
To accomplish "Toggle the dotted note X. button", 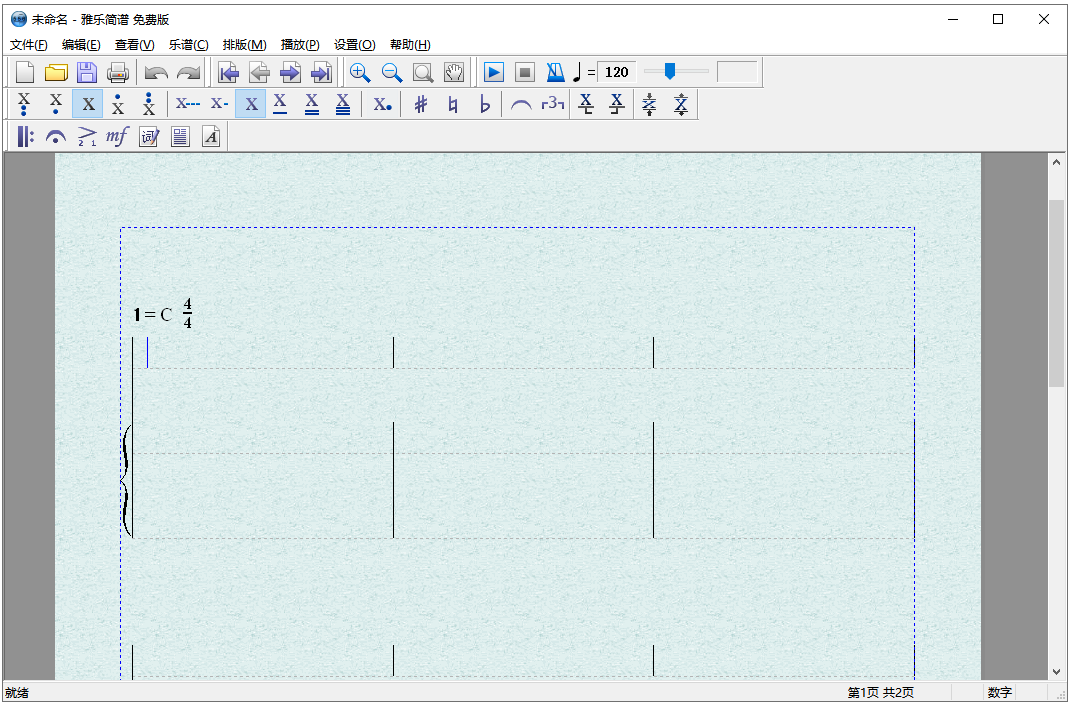I will (382, 104).
